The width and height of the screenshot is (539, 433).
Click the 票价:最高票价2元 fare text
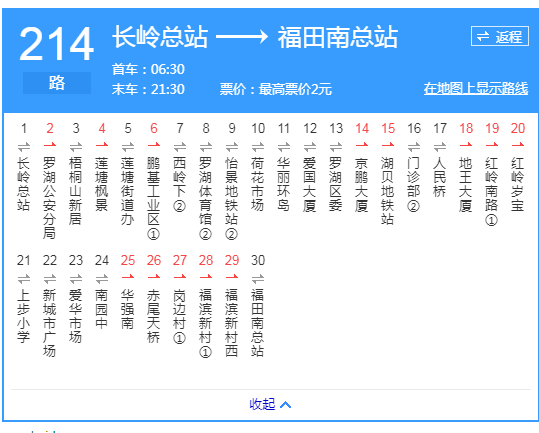276,89
